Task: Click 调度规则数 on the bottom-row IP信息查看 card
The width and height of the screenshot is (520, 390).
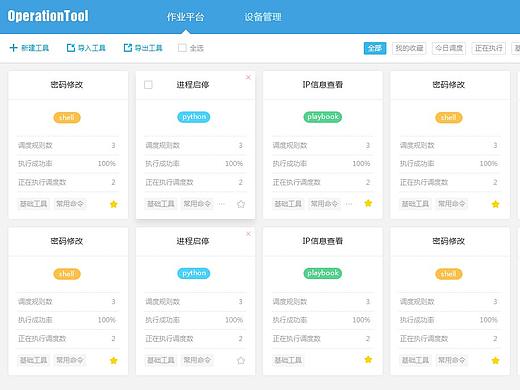Action: click(290, 302)
